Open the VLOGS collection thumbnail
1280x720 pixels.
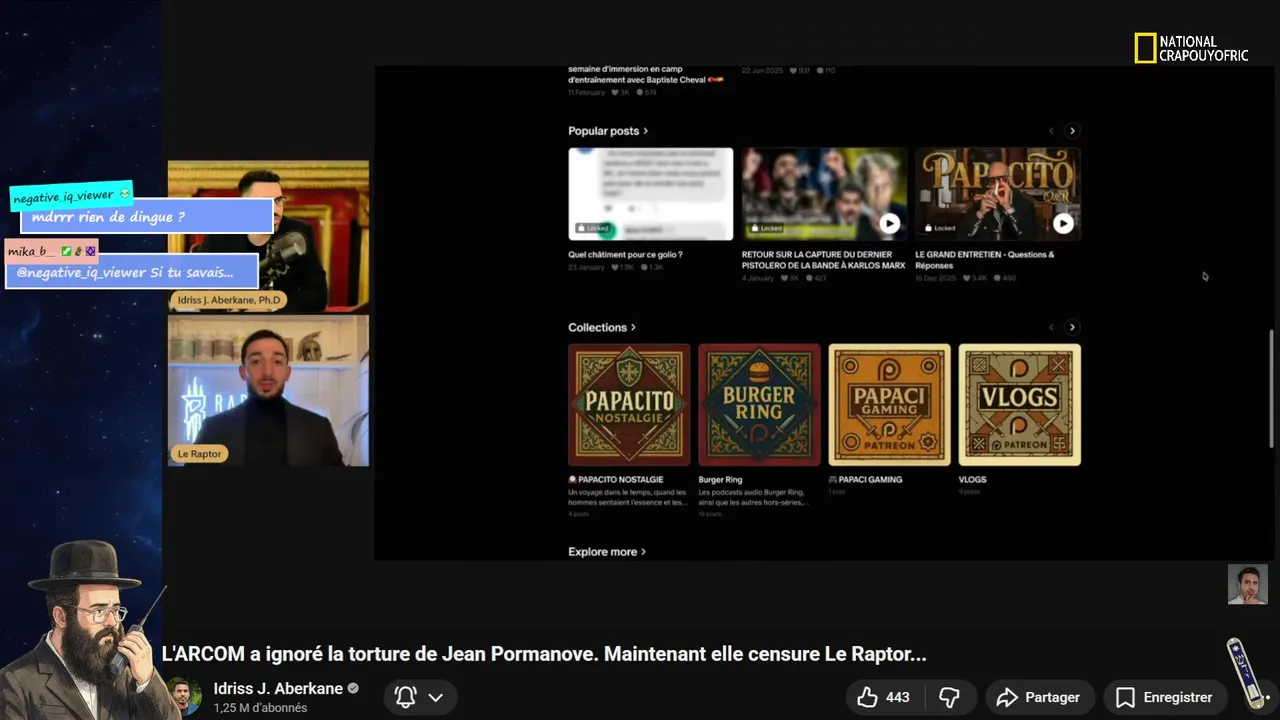click(1019, 405)
